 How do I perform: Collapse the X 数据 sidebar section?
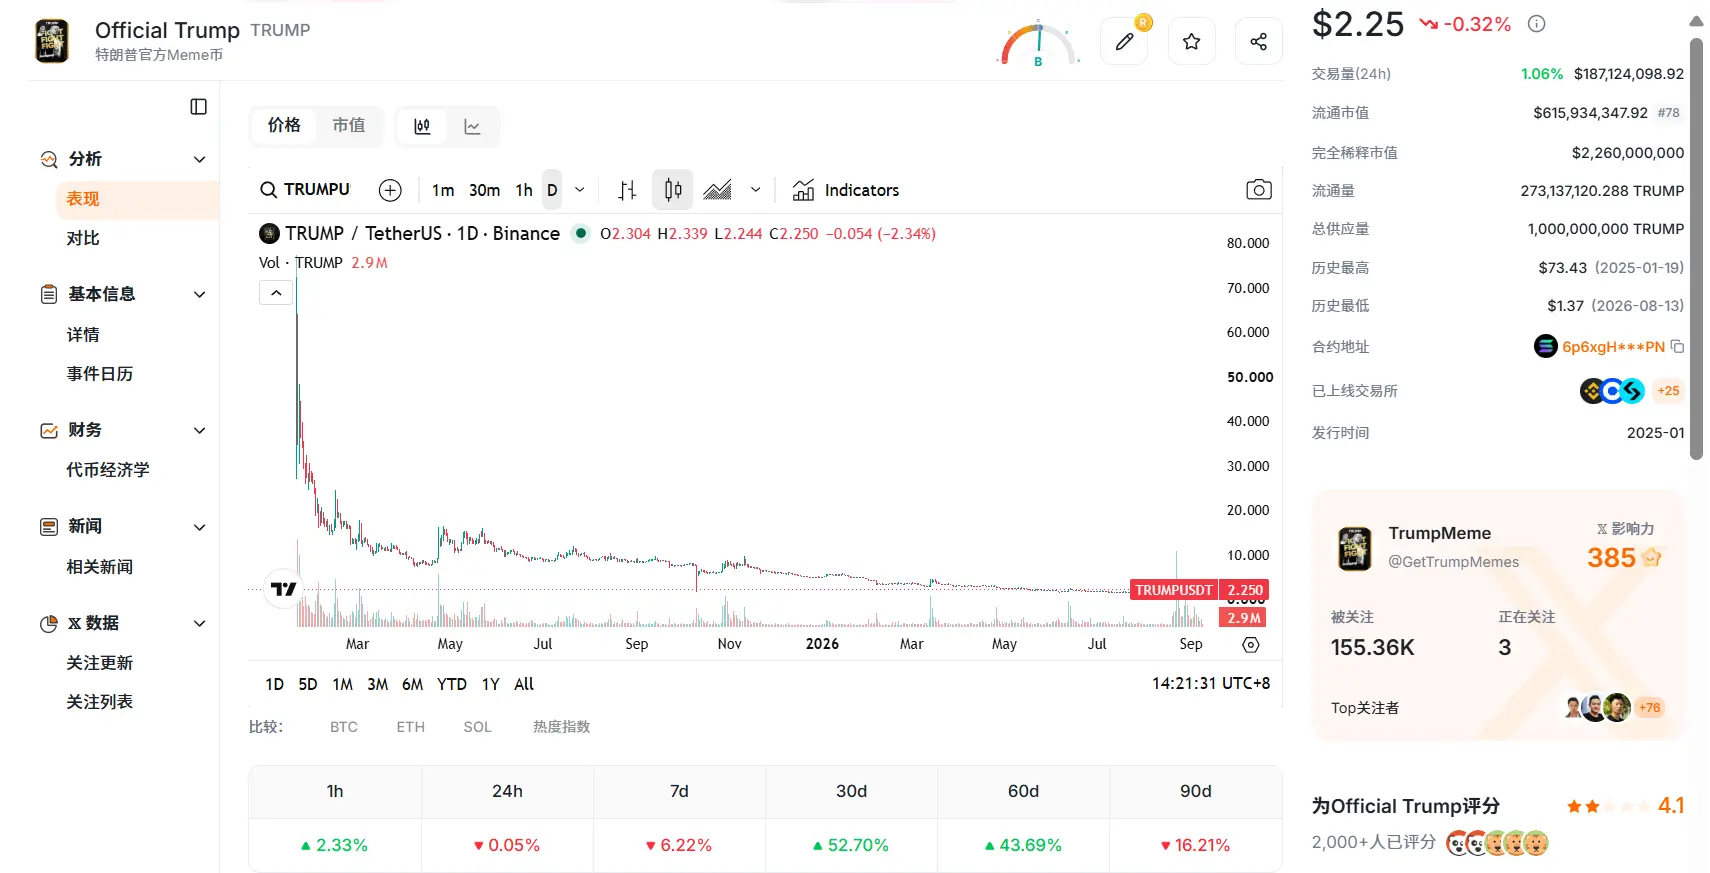coord(199,623)
